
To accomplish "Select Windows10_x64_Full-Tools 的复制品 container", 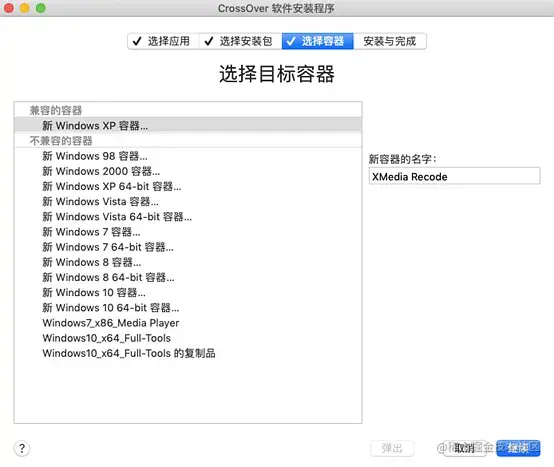I will 188,353.
